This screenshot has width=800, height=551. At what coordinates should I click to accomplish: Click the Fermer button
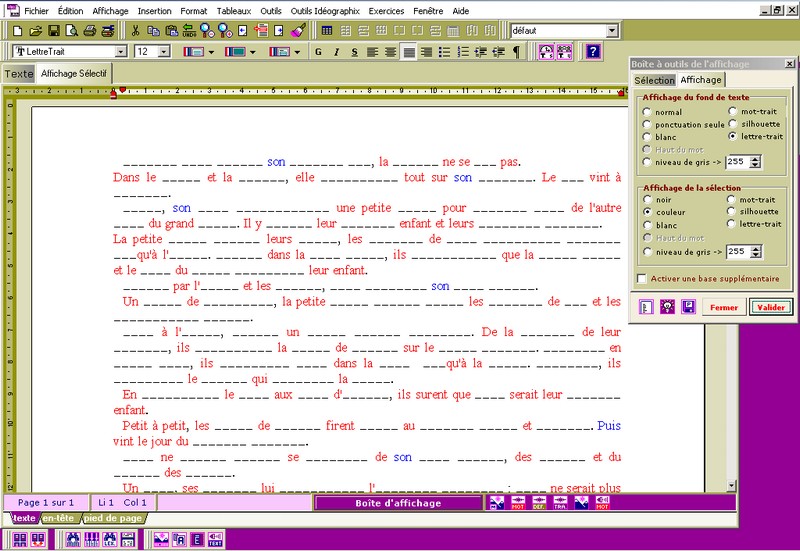pyautogui.click(x=724, y=307)
